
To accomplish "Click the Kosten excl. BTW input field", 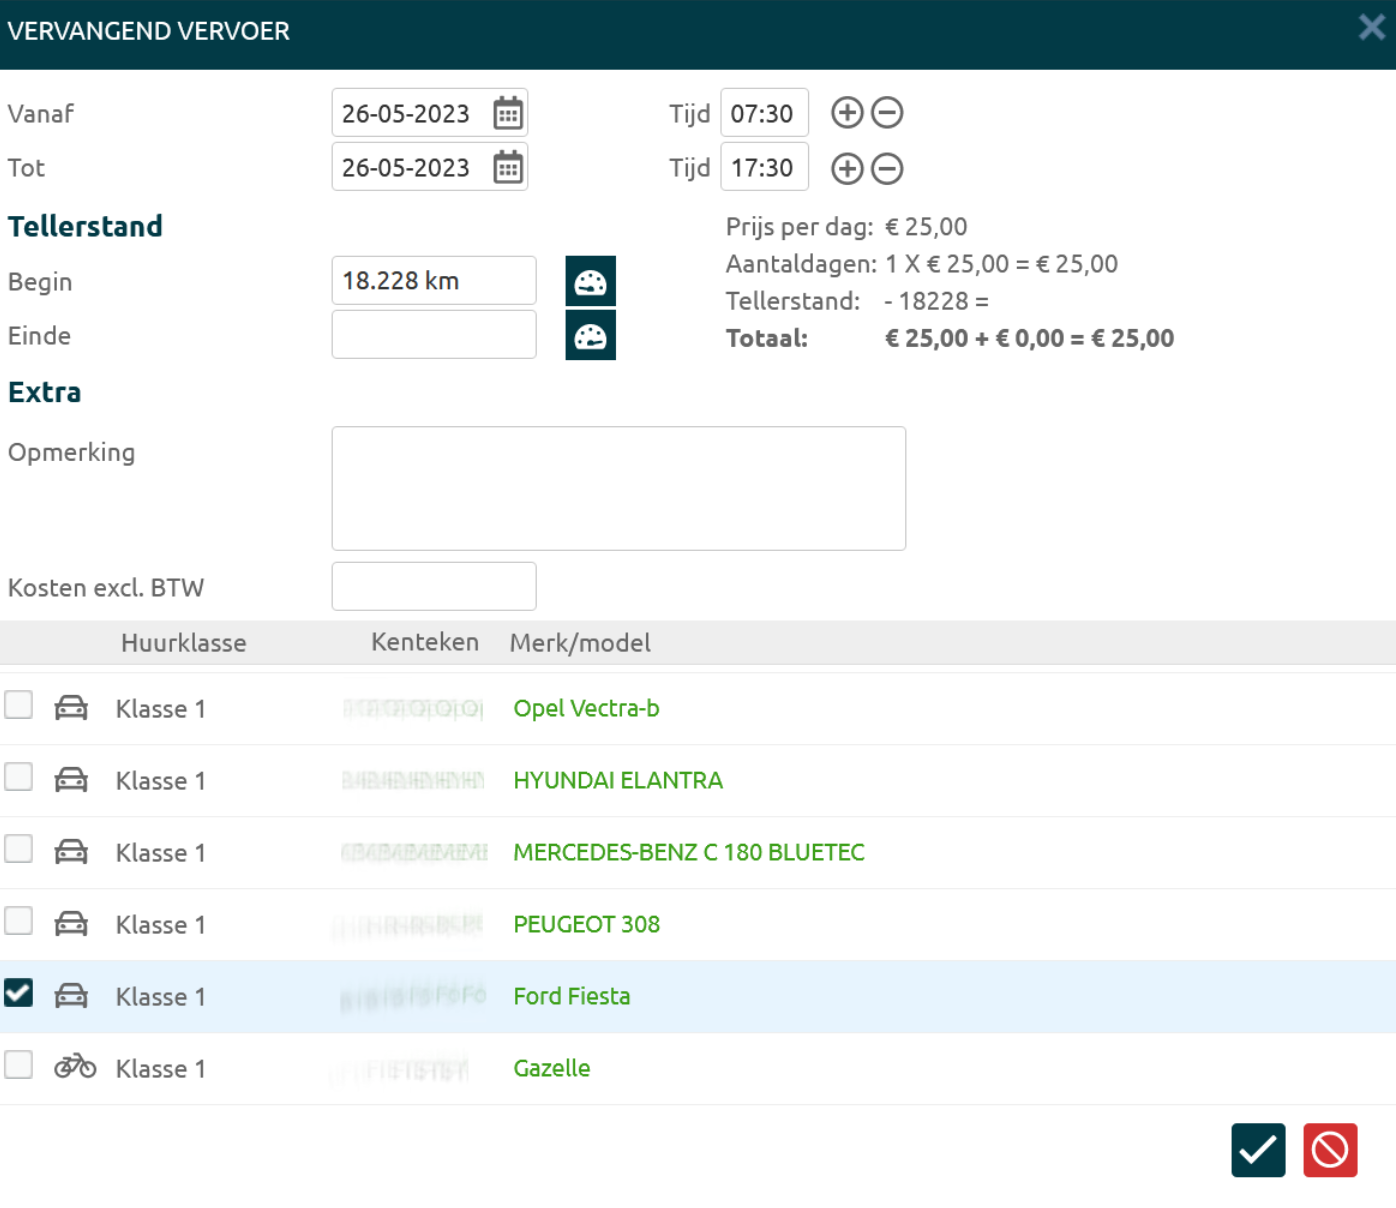I will click(x=434, y=587).
